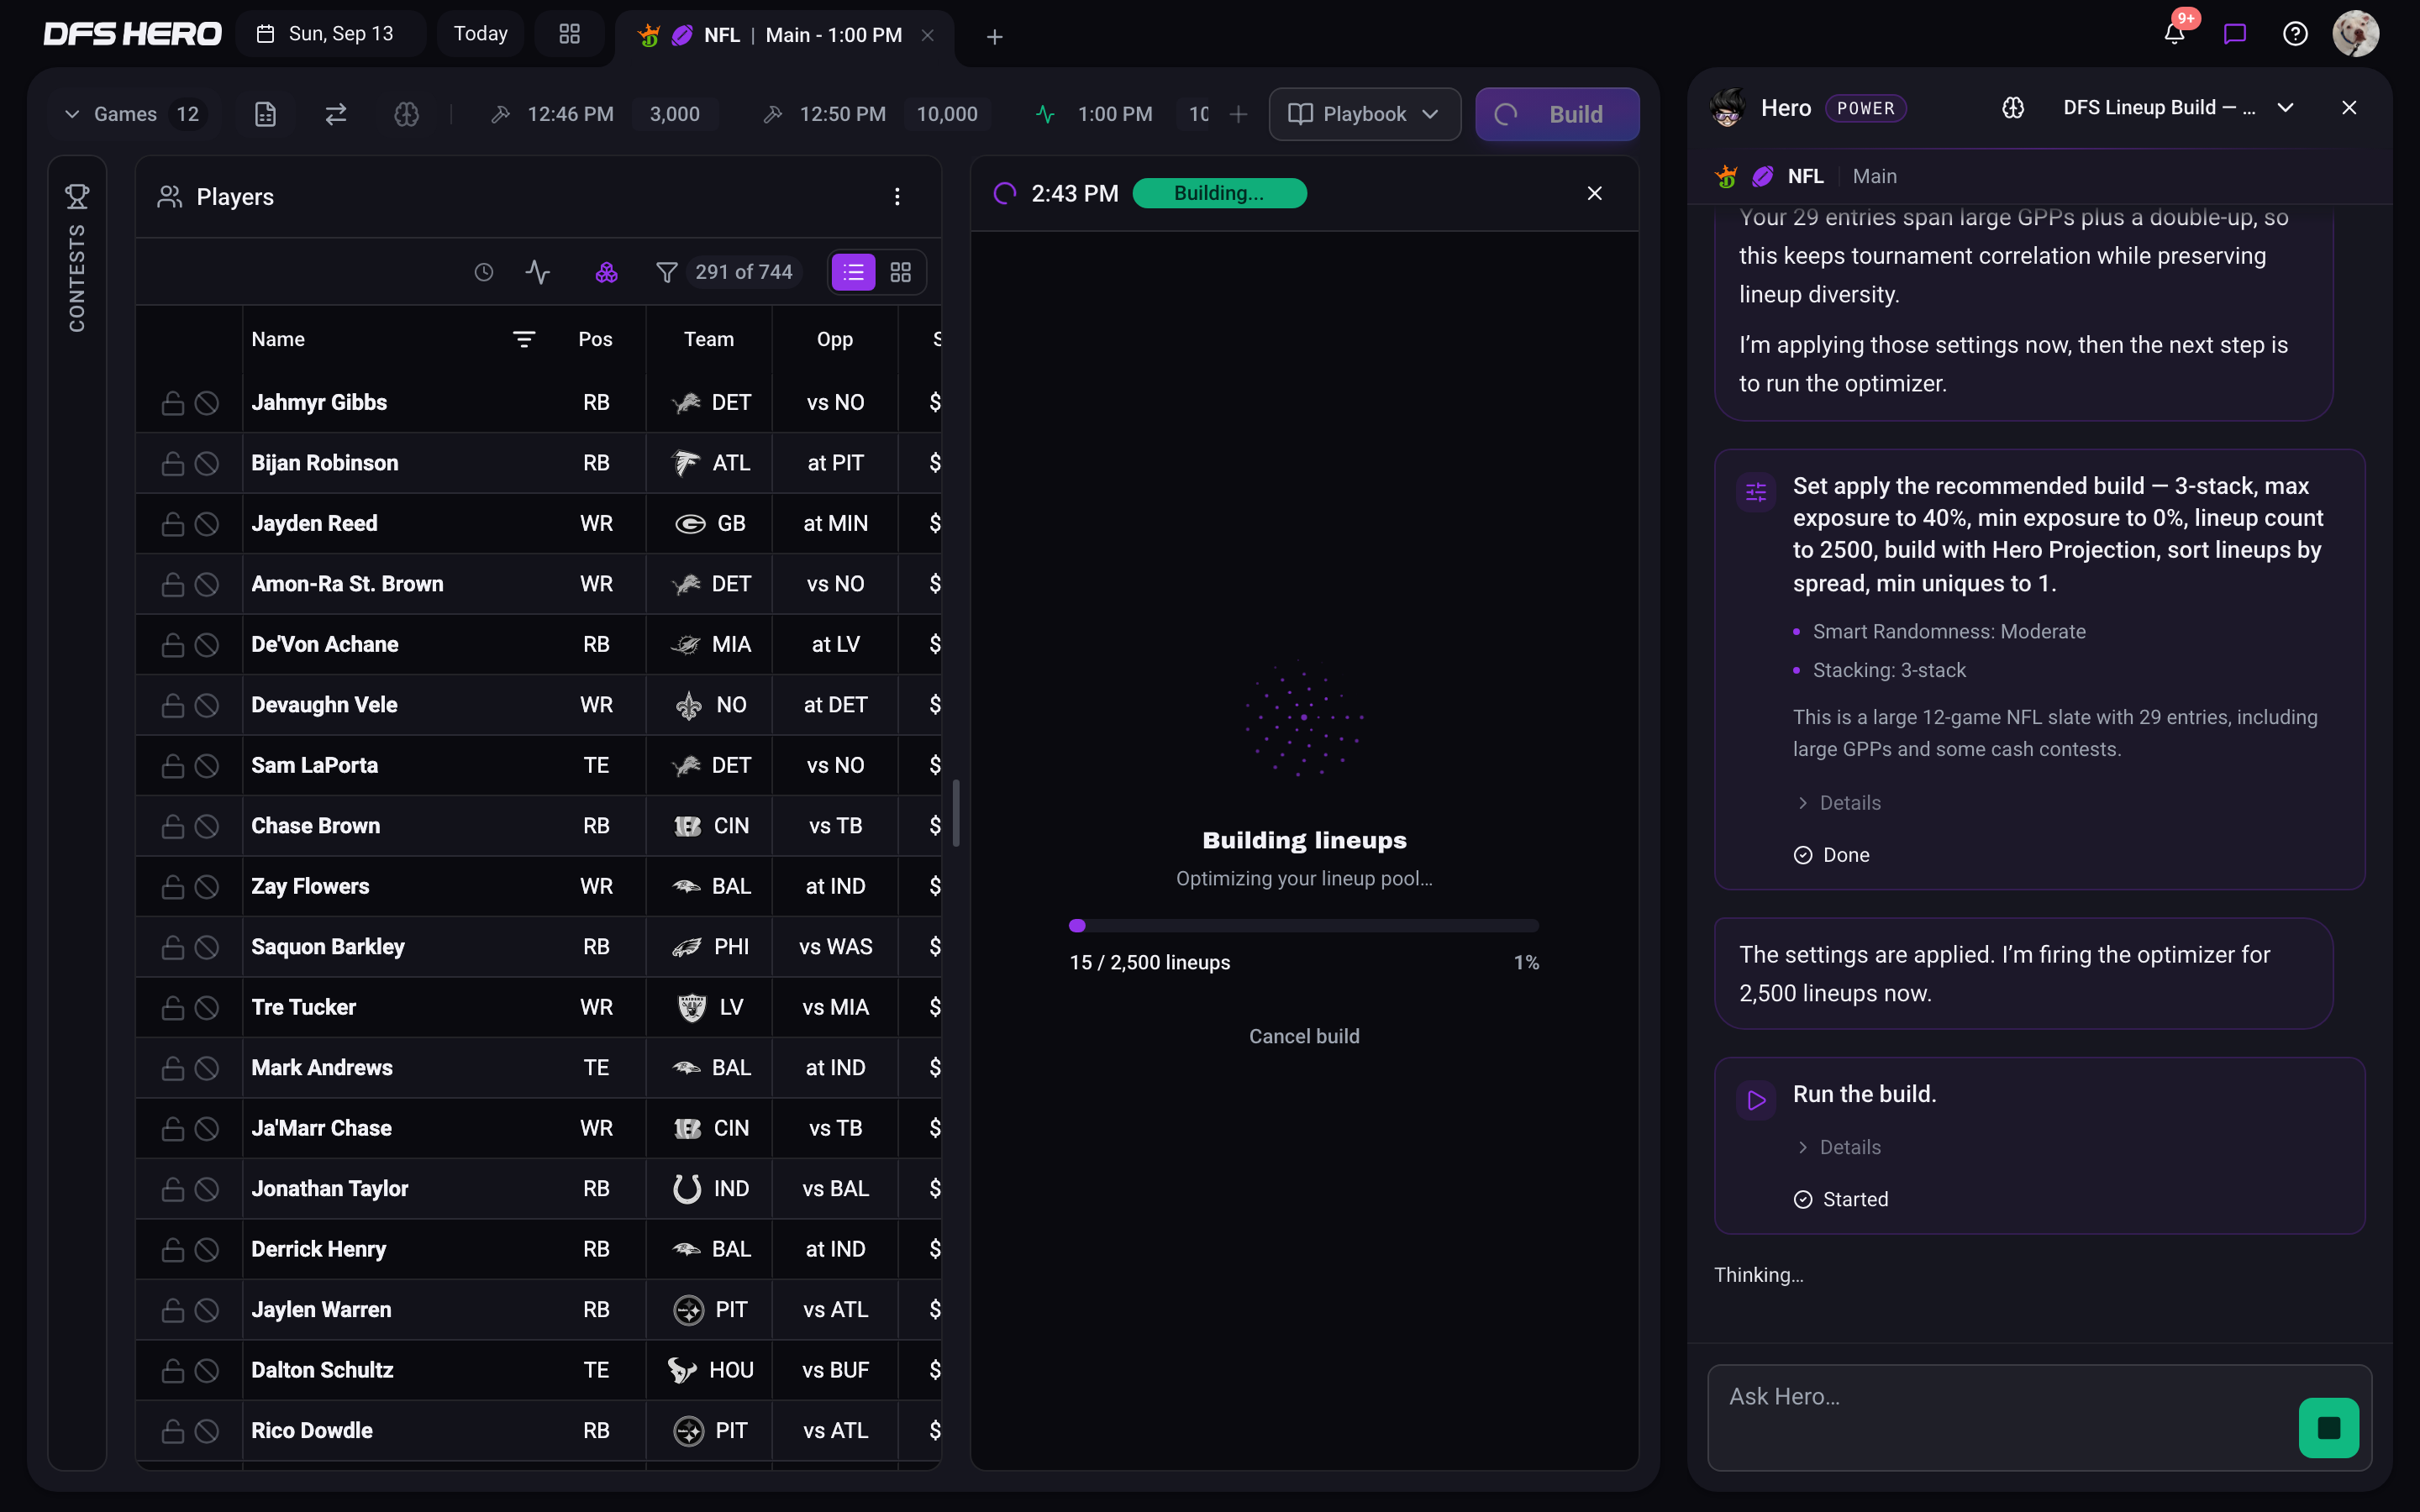2420x1512 pixels.
Task: Click the Today button
Action: click(480, 34)
